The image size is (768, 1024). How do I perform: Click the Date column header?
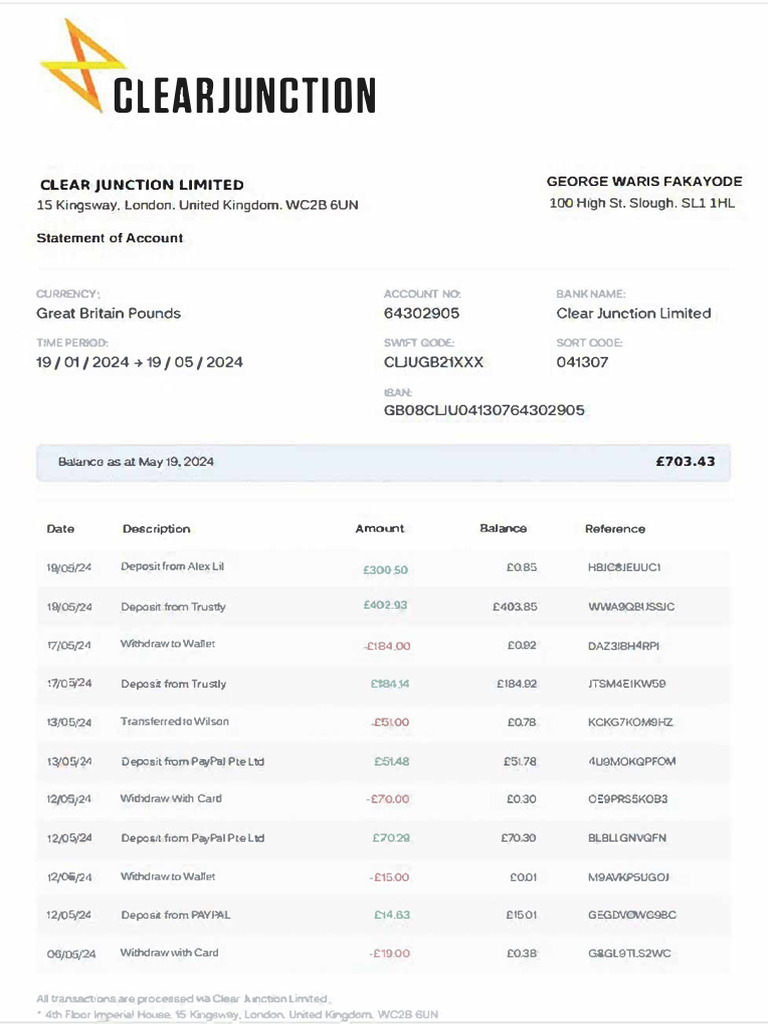tap(60, 529)
